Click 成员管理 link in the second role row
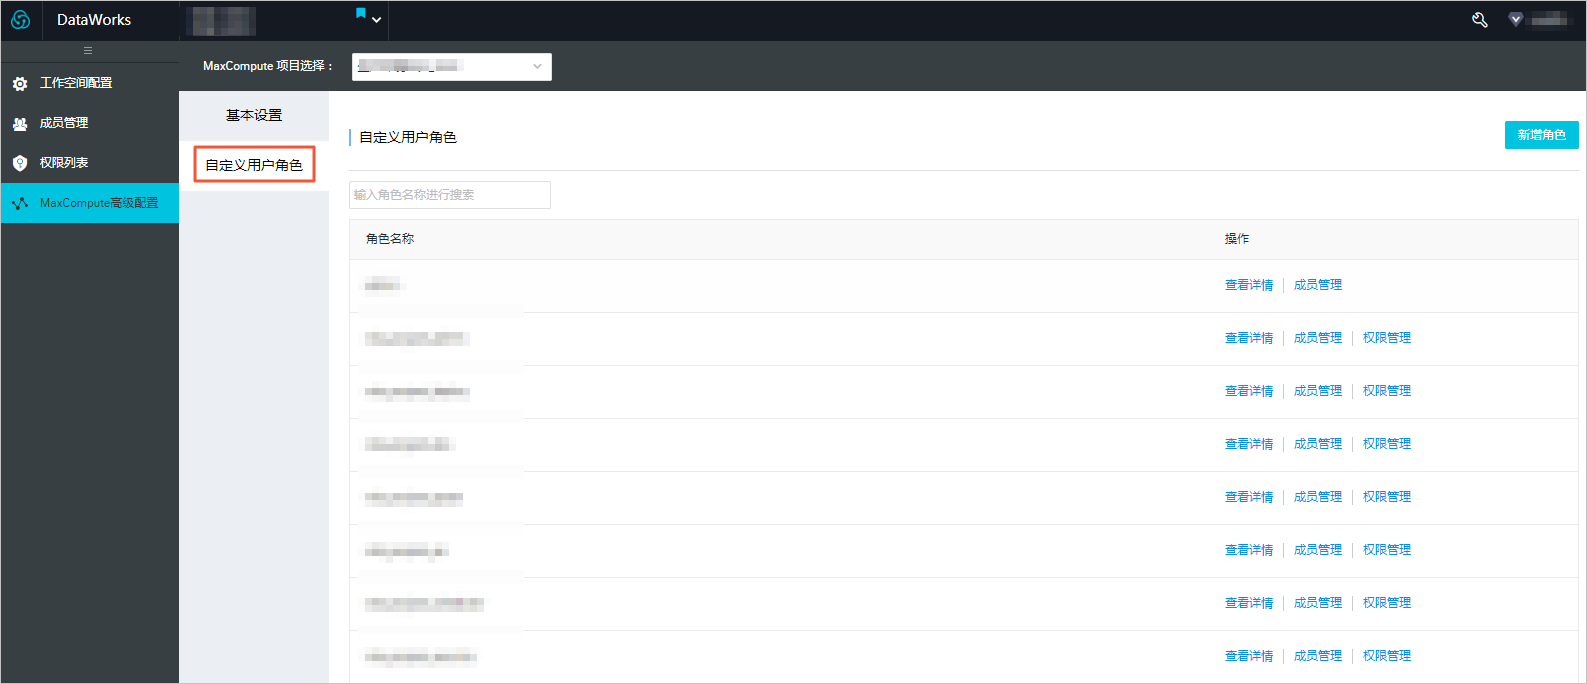The height and width of the screenshot is (684, 1587). tap(1318, 338)
